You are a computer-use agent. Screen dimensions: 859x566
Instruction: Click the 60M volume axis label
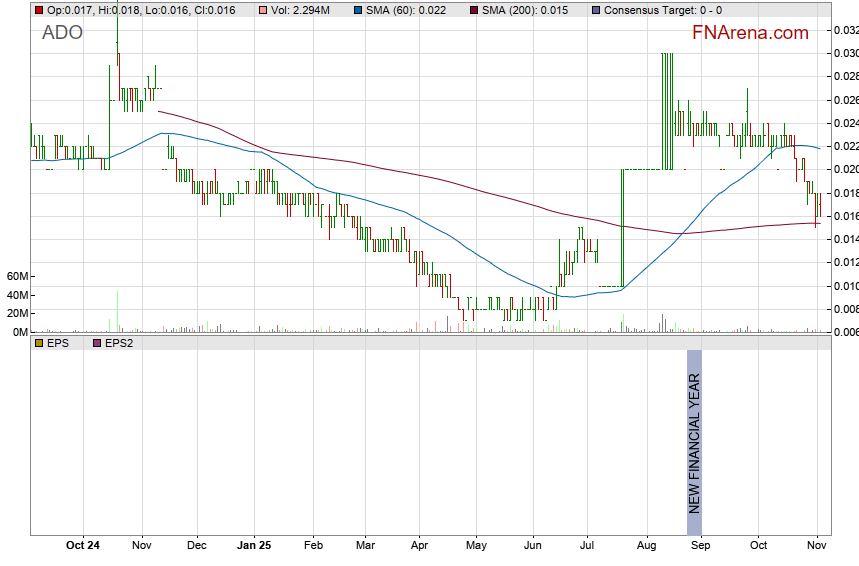click(x=15, y=276)
